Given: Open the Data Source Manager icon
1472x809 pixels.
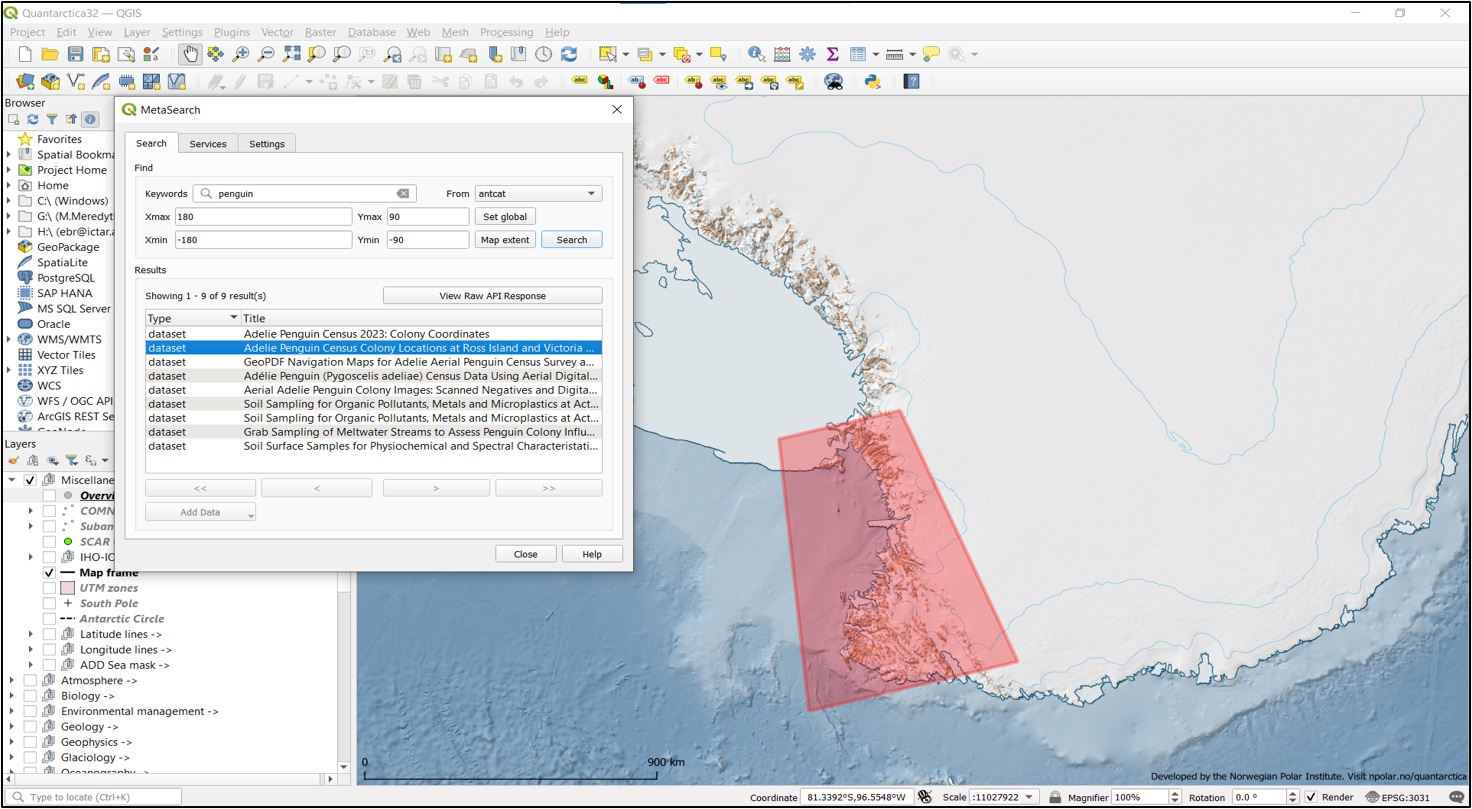Looking at the screenshot, I should pos(25,81).
